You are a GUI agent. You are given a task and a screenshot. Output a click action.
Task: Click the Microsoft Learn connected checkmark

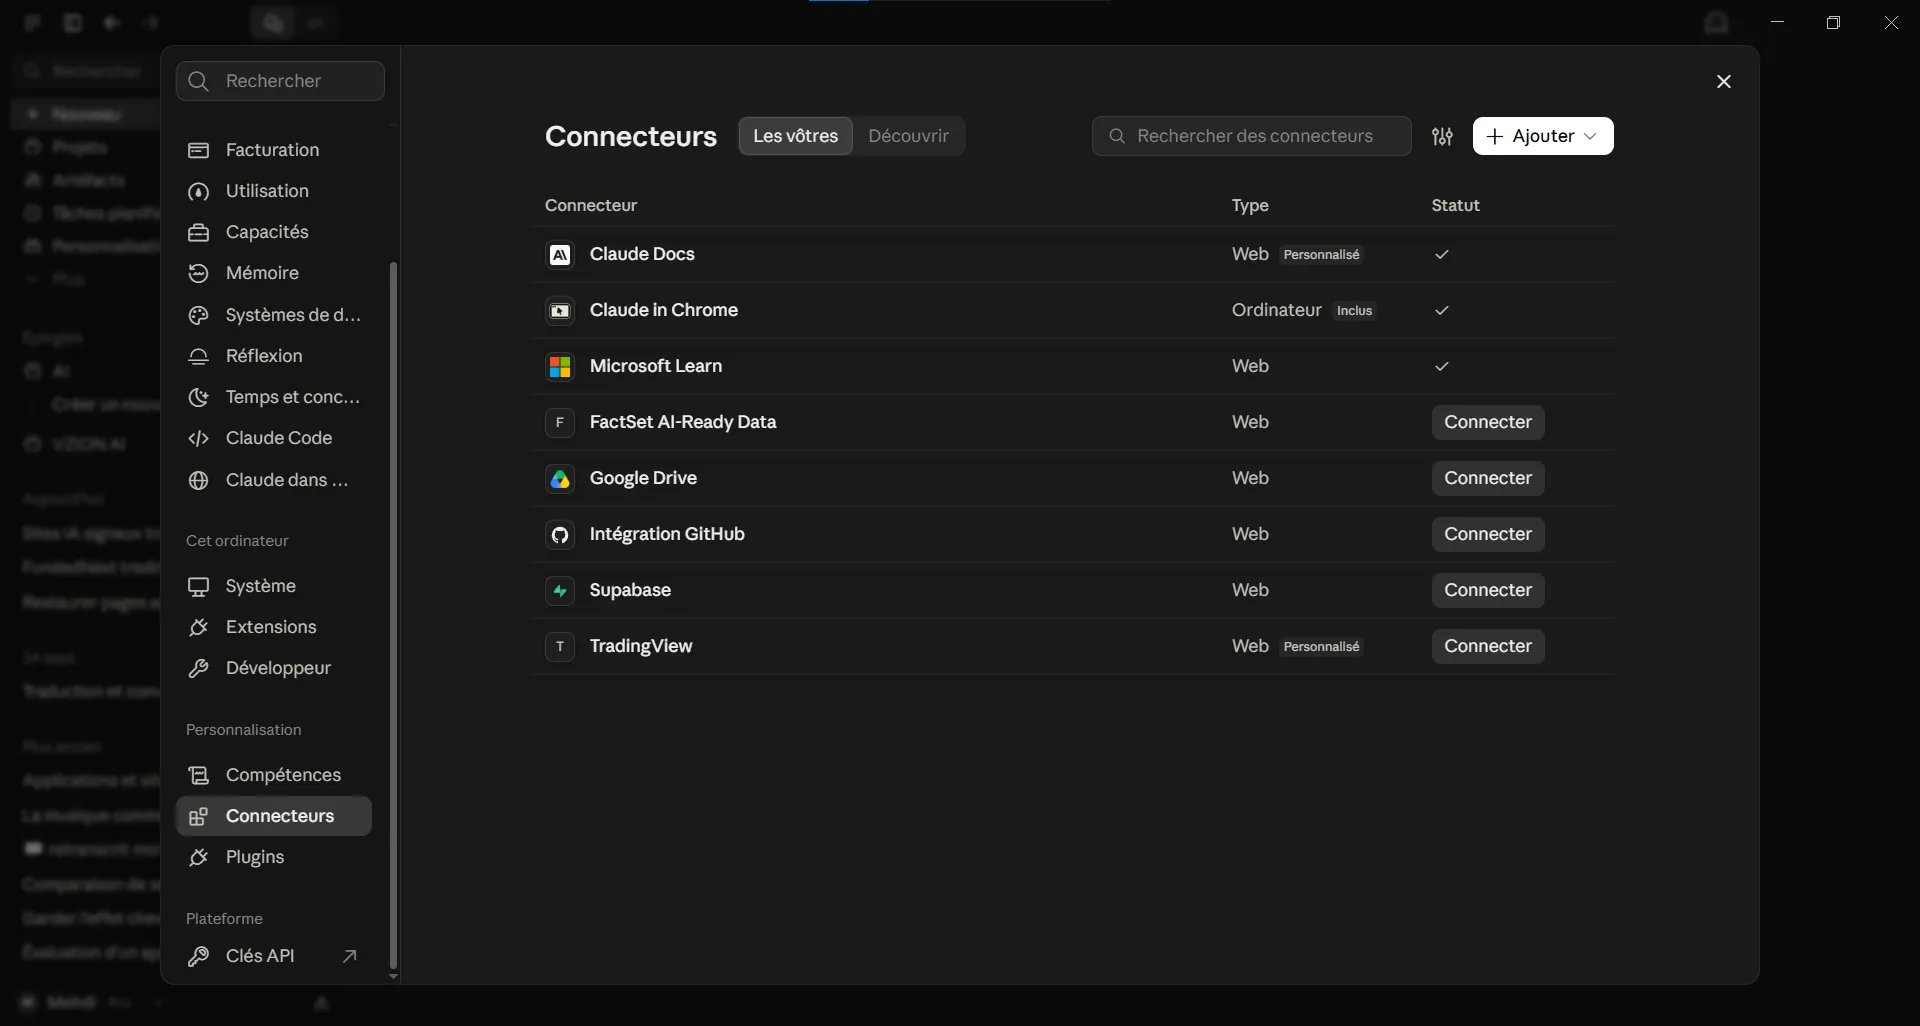1441,366
